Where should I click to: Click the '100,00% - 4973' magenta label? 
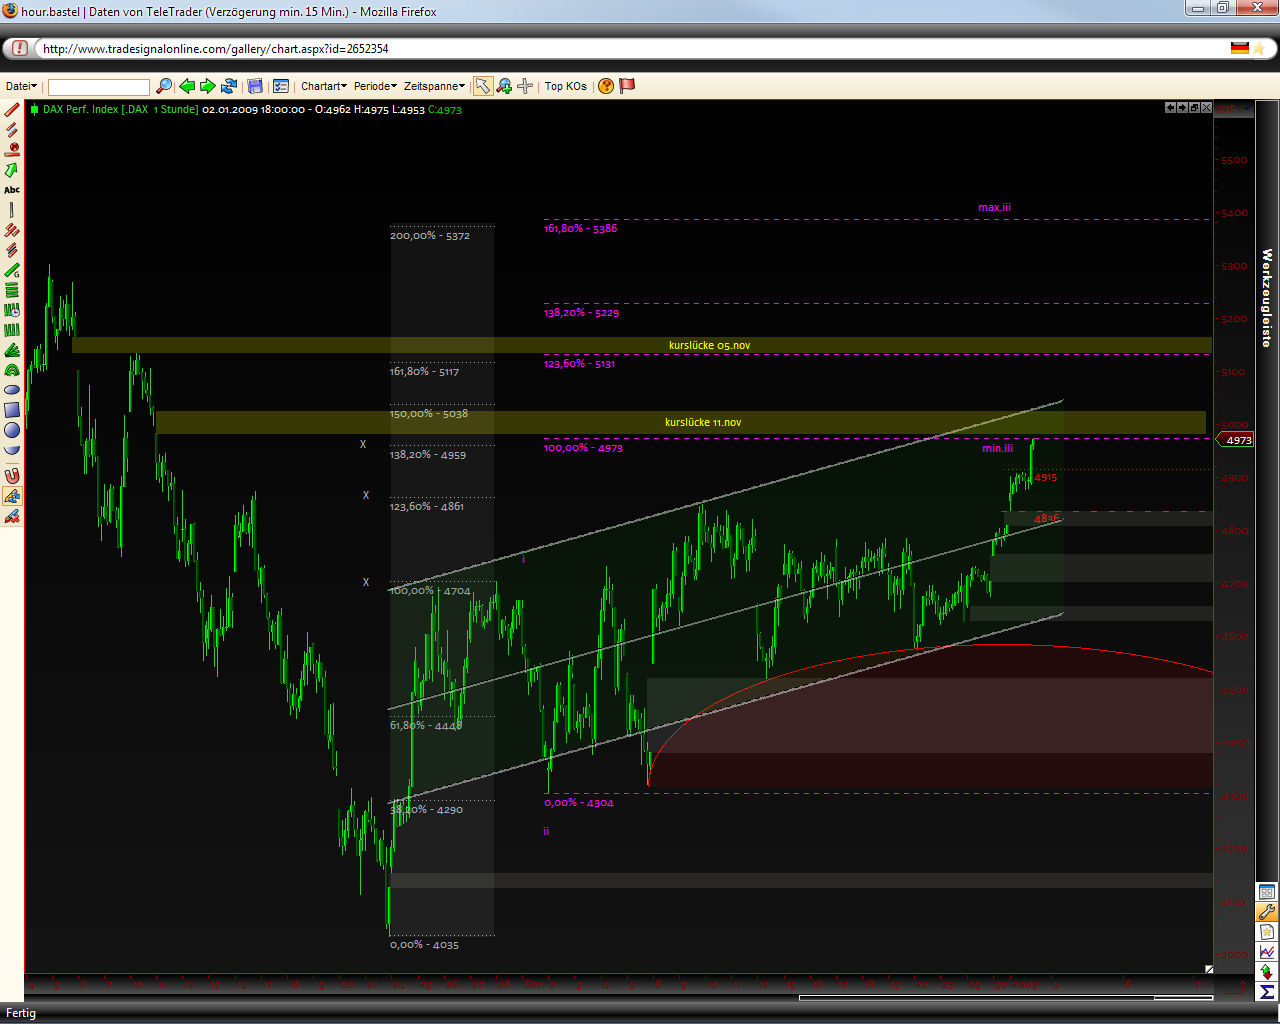(583, 448)
